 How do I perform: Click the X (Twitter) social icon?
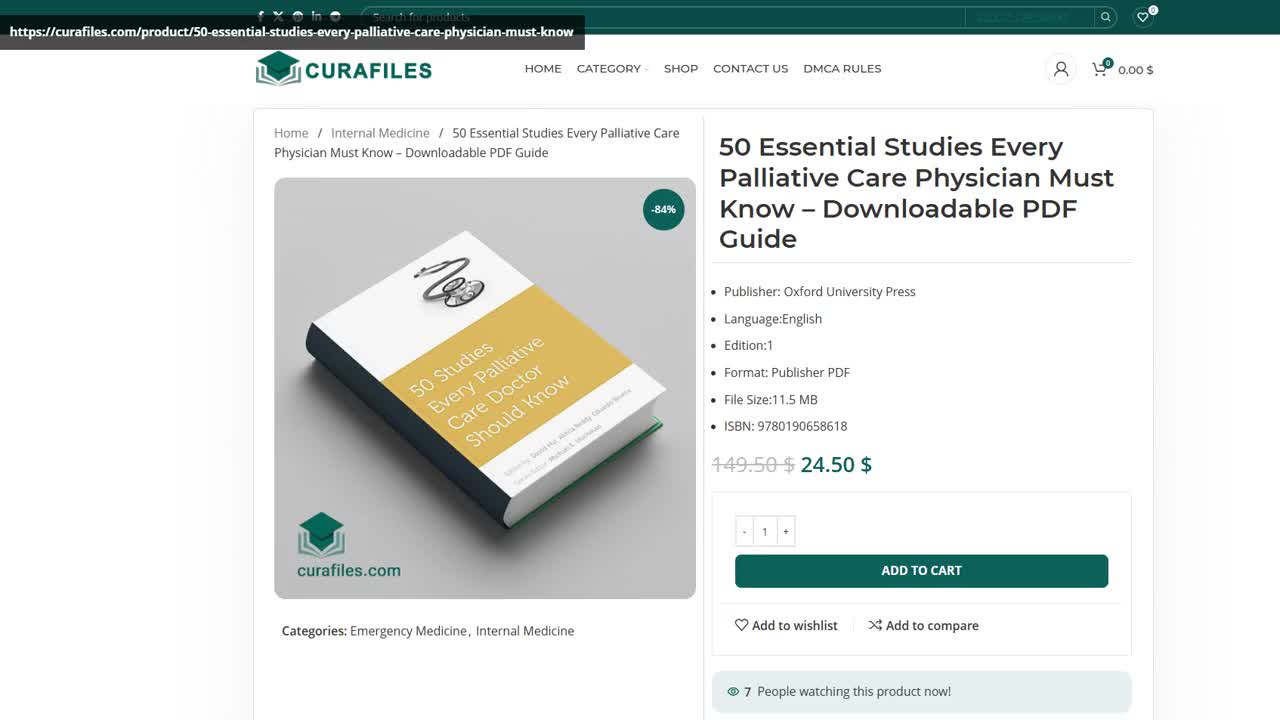coord(278,16)
